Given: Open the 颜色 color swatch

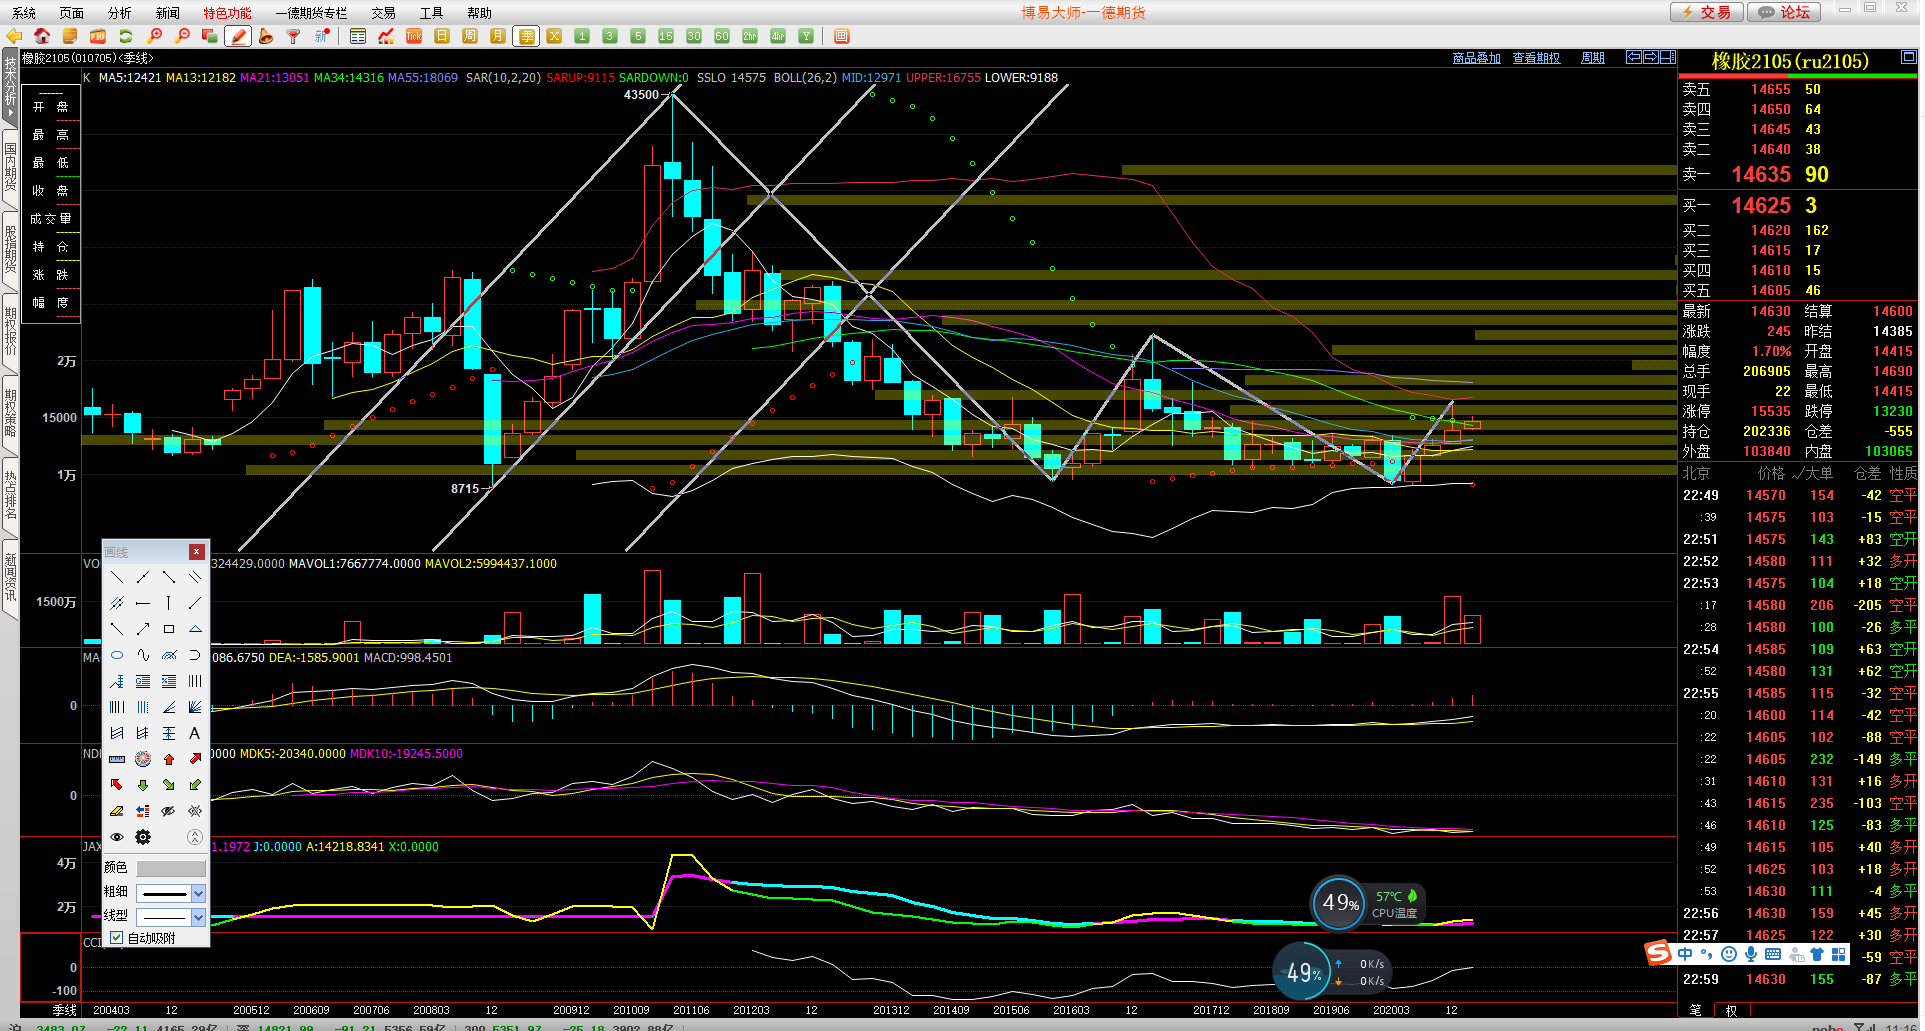Looking at the screenshot, I should tap(171, 868).
